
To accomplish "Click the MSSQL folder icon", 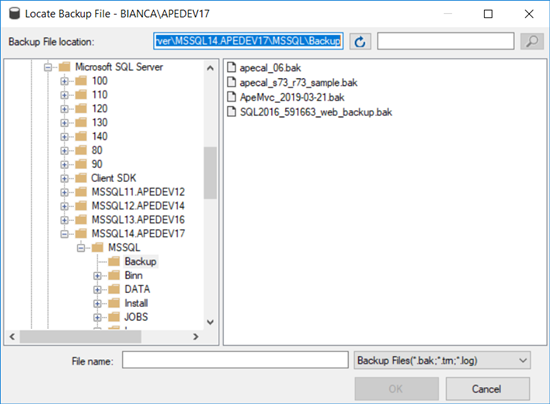I will click(x=98, y=248).
